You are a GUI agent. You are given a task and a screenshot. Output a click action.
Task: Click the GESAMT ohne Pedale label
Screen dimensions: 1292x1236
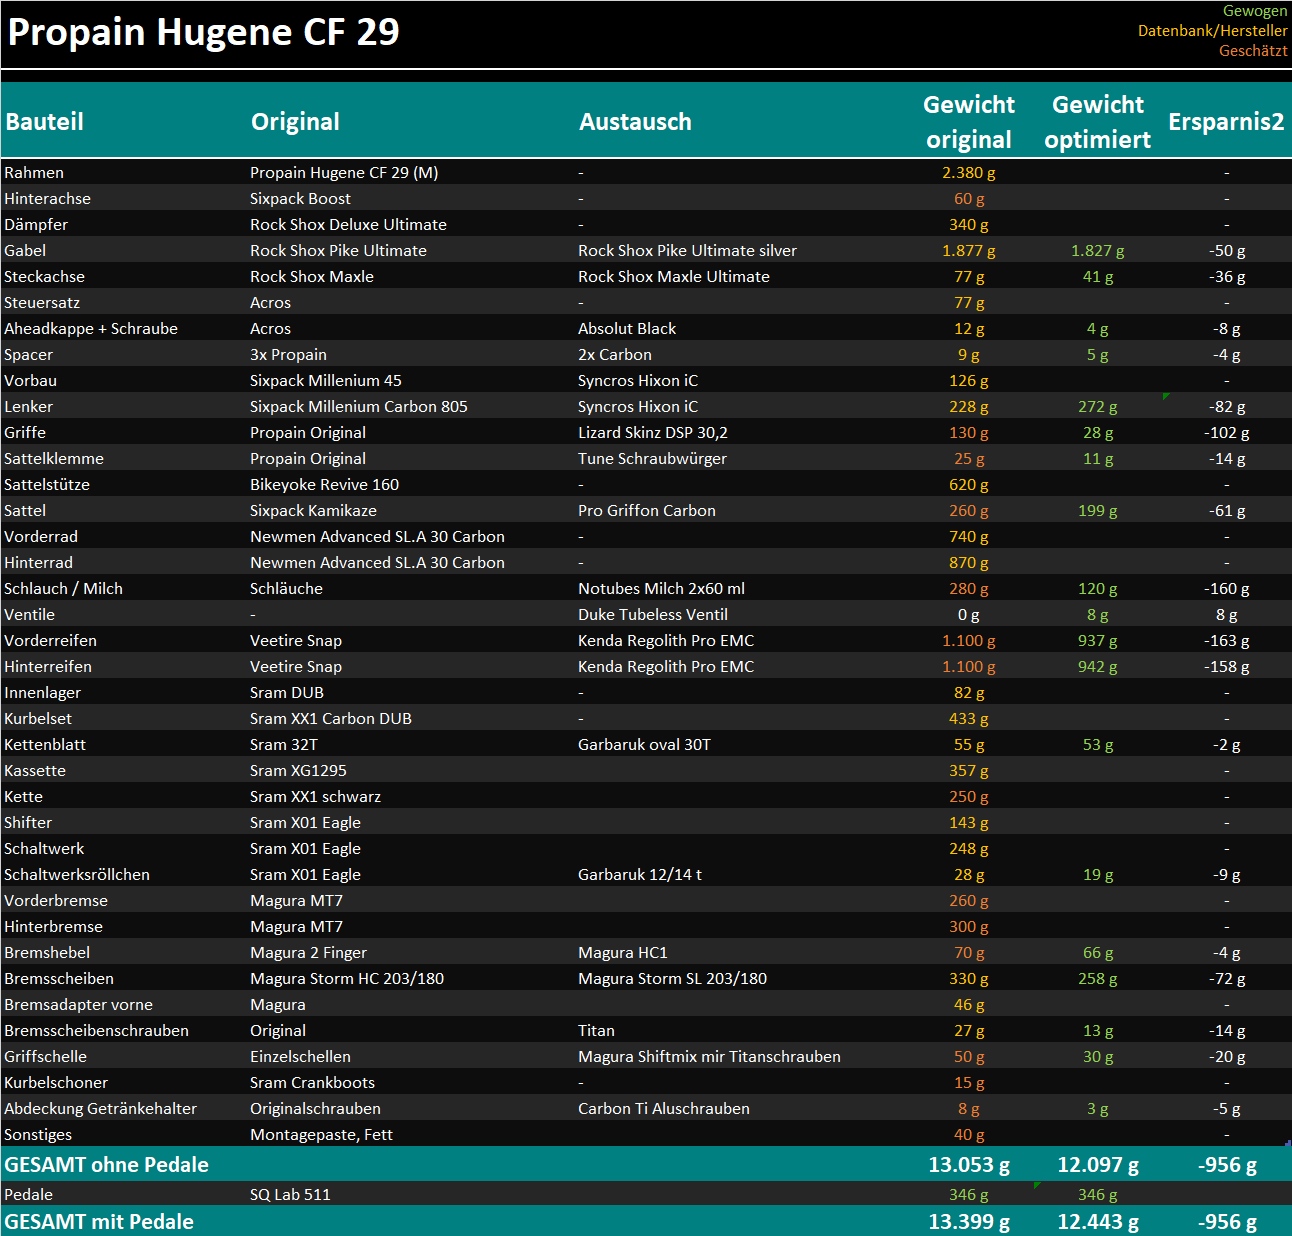pyautogui.click(x=107, y=1165)
